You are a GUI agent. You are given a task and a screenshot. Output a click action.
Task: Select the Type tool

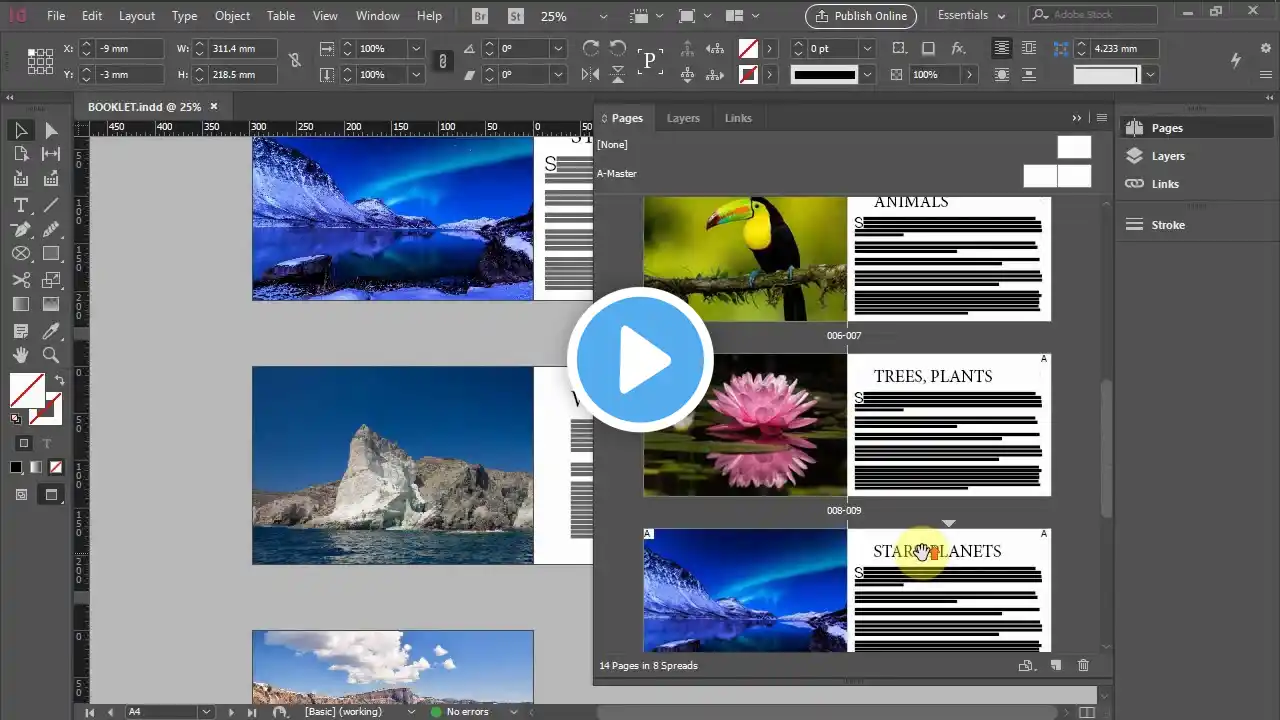point(20,205)
